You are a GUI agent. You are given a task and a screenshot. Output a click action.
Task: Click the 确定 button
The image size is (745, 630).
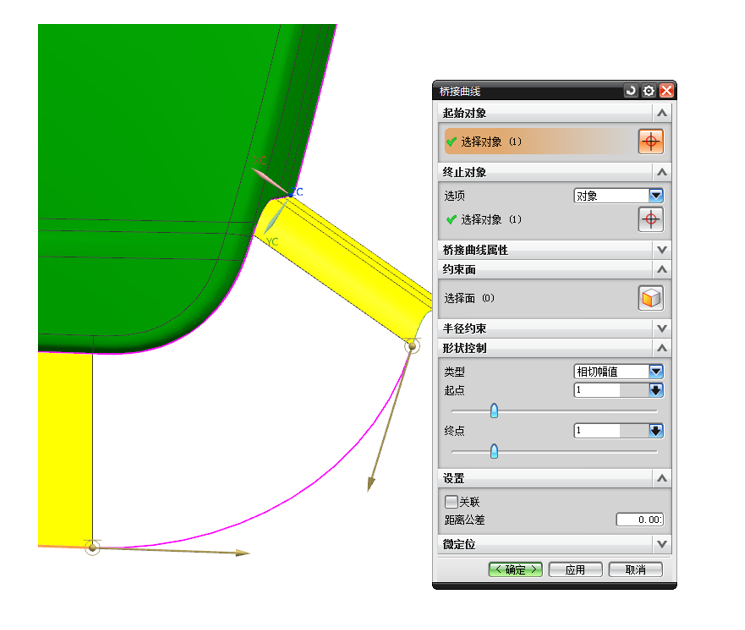(x=516, y=569)
